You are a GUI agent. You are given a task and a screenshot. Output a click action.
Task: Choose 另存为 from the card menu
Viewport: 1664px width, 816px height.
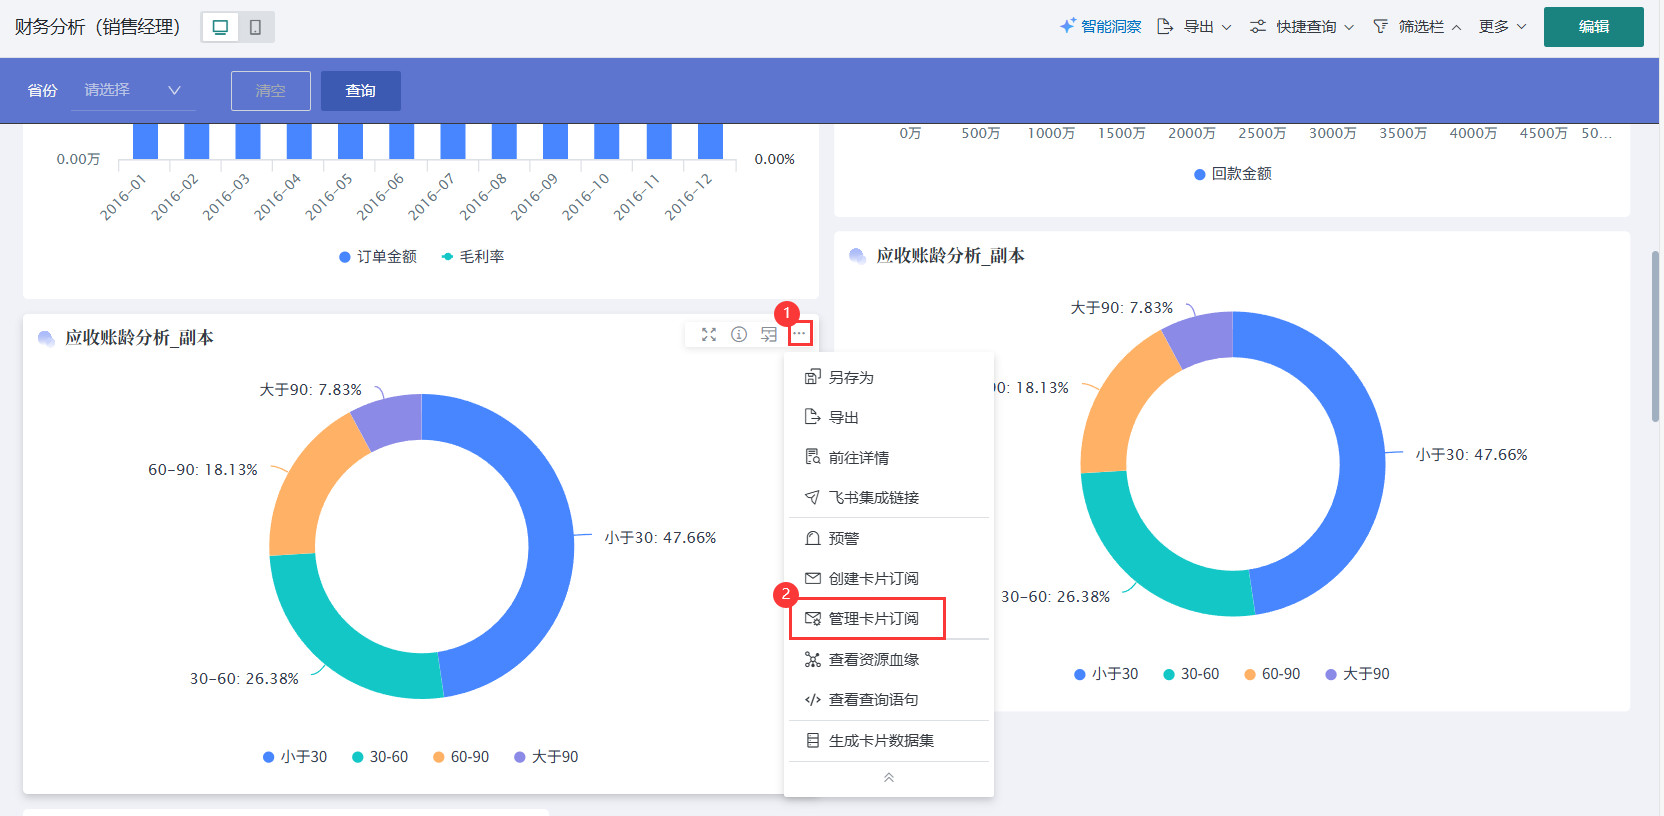point(889,377)
